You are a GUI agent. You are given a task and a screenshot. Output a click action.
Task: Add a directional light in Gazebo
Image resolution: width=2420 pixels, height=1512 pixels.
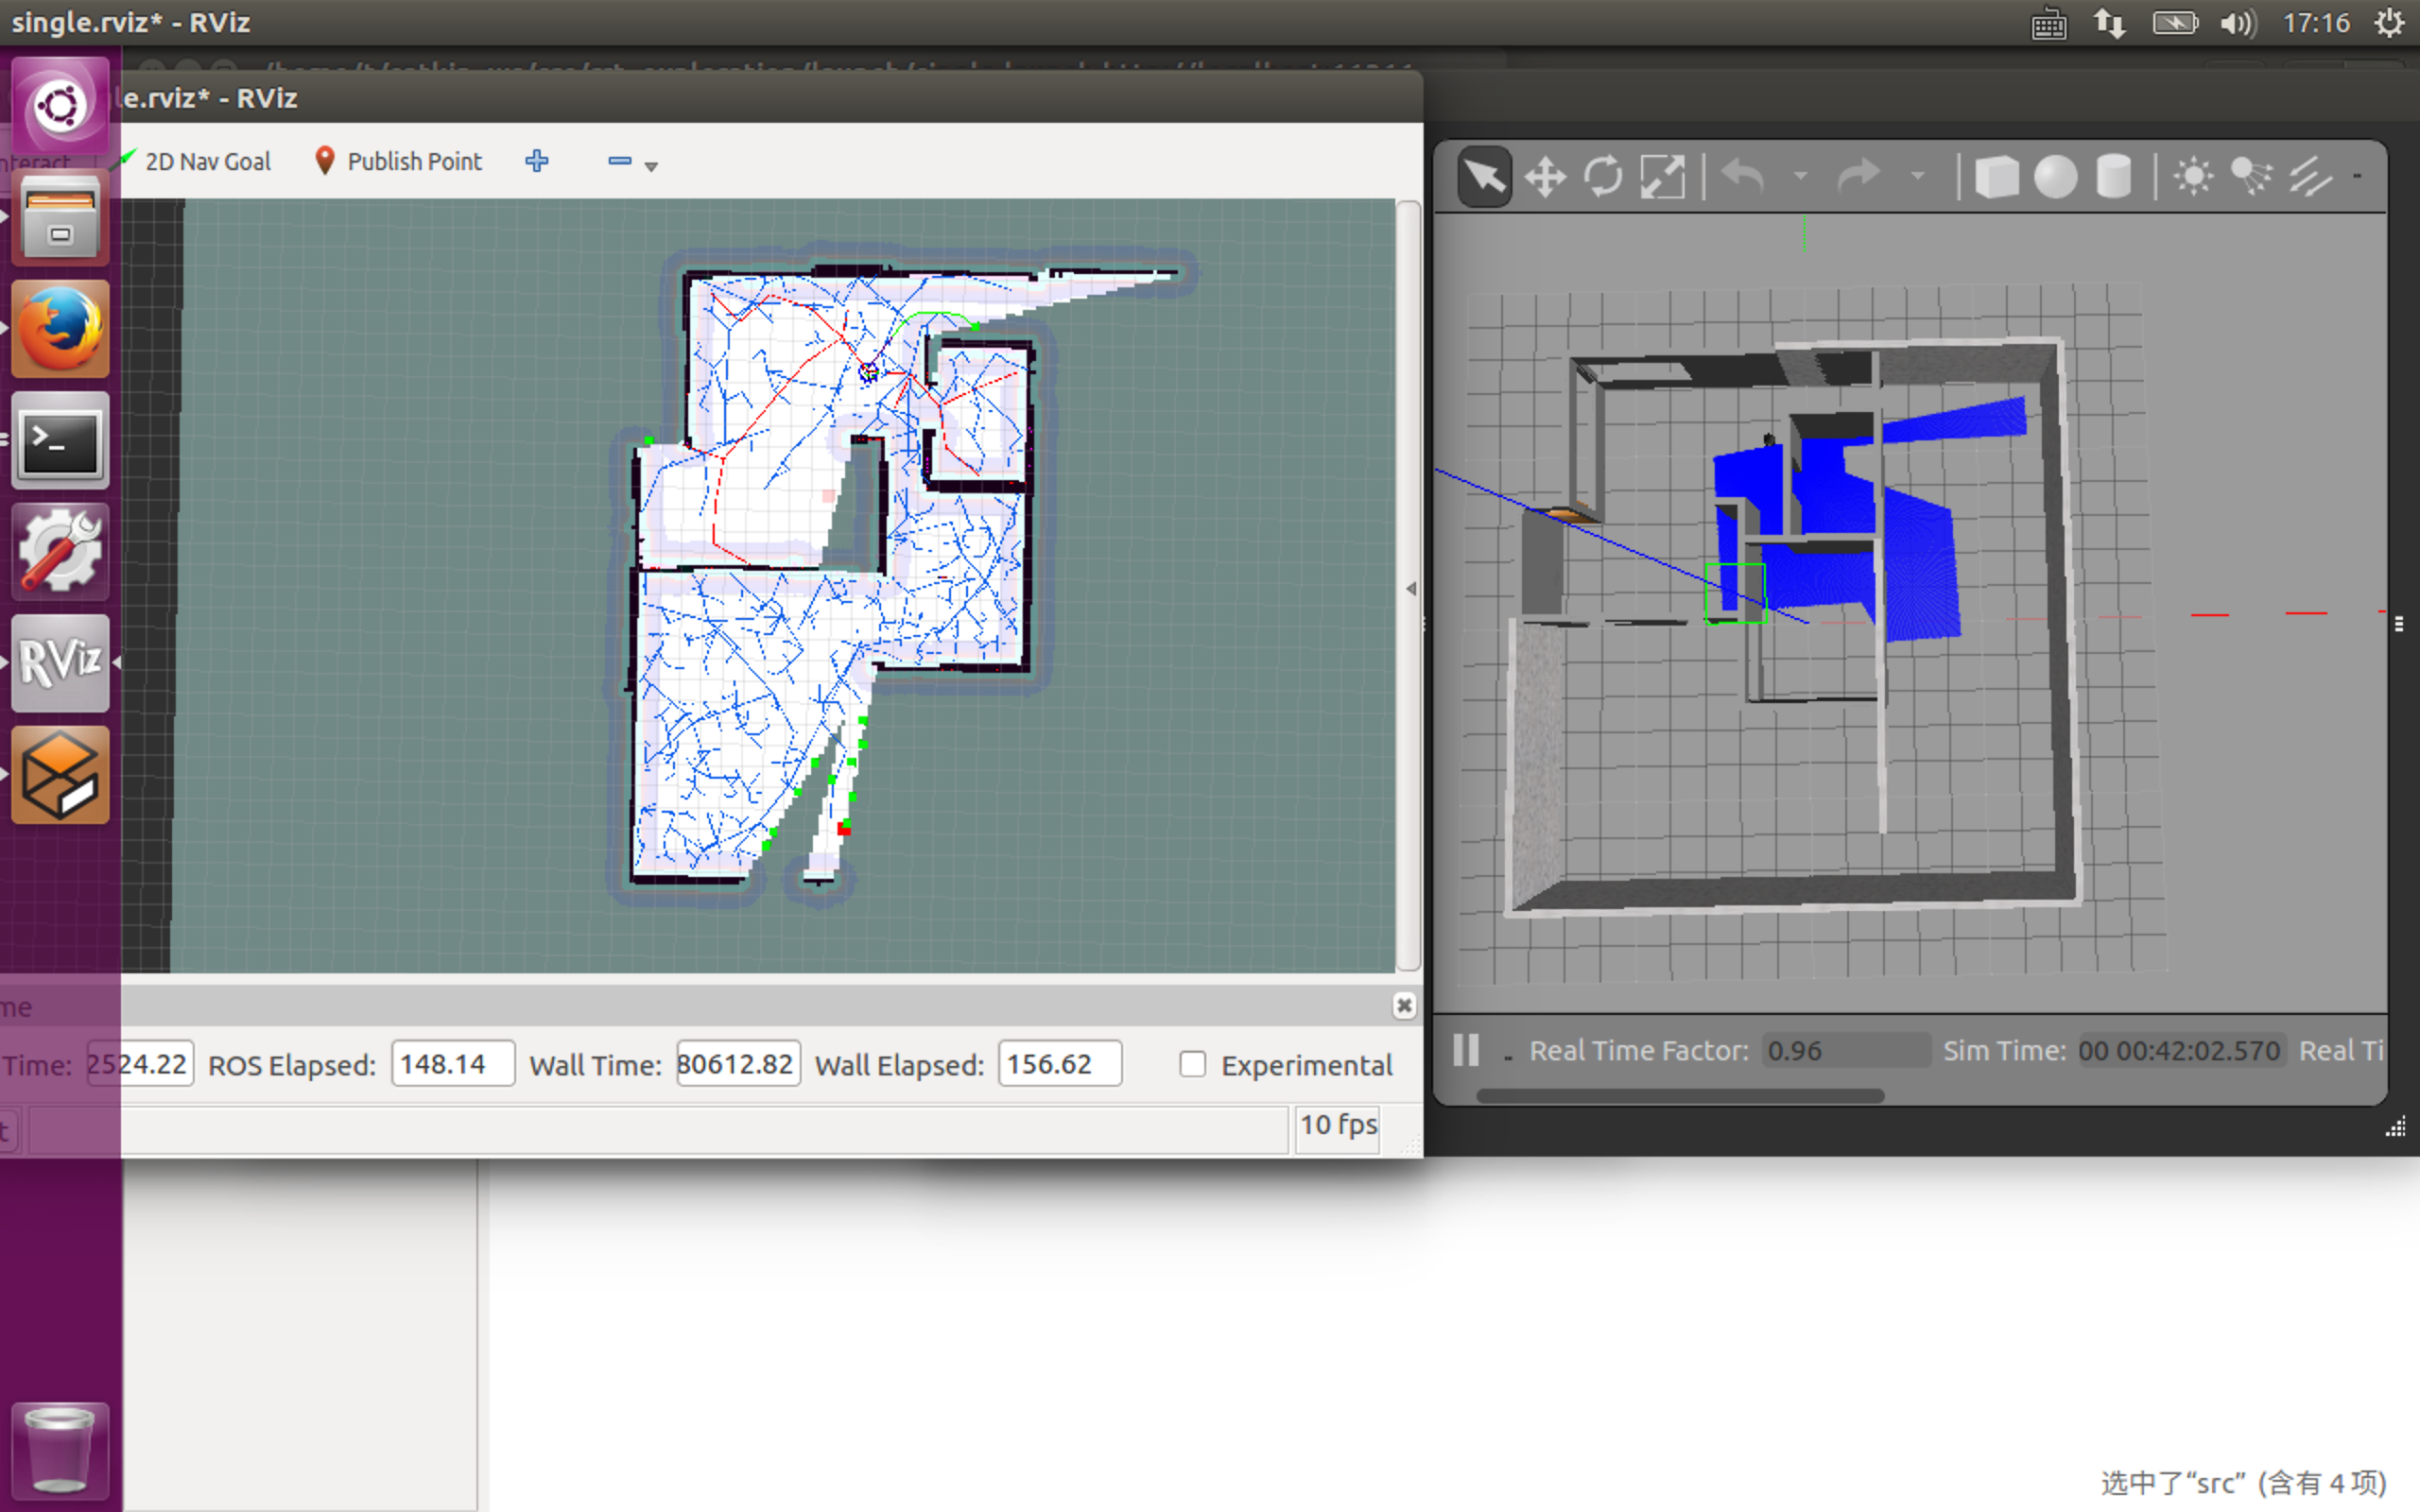pos(2310,177)
